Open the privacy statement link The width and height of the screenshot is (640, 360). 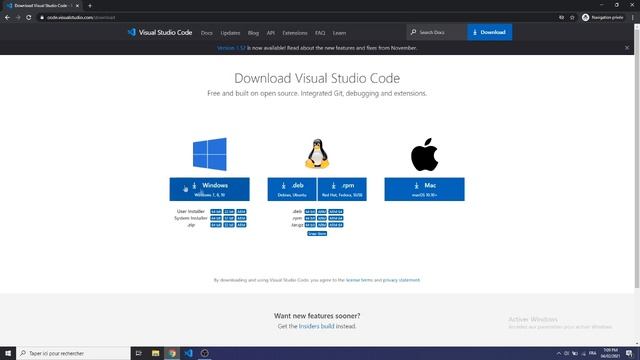[x=401, y=280]
